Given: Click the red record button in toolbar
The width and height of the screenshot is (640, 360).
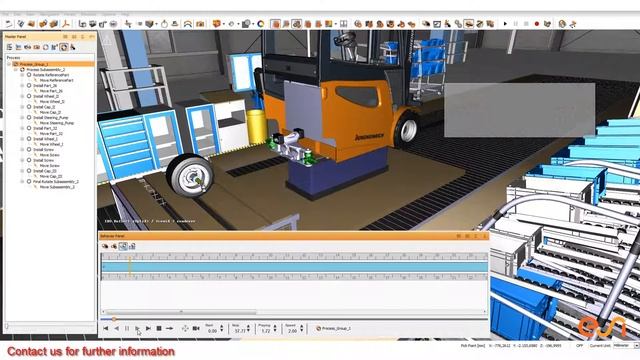Looking at the screenshot, I should tap(537, 24).
